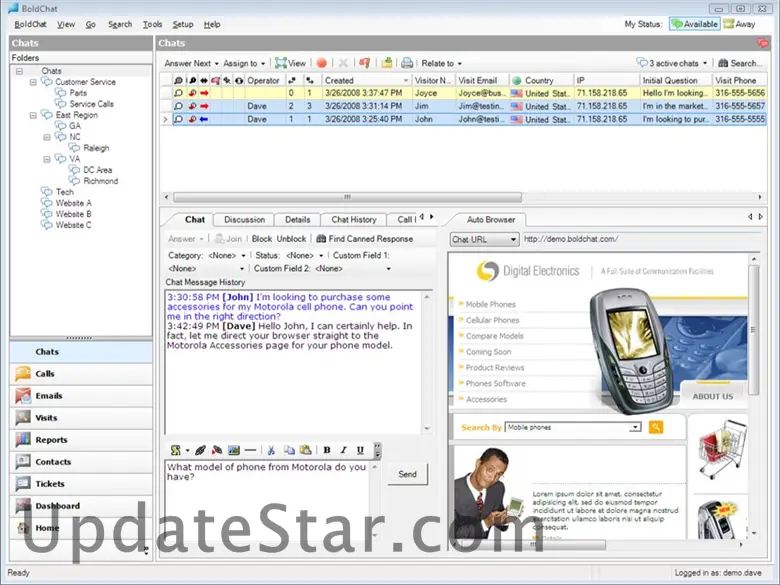The width and height of the screenshot is (780, 585).
Task: Insert horizontal line in message
Action: 250,450
